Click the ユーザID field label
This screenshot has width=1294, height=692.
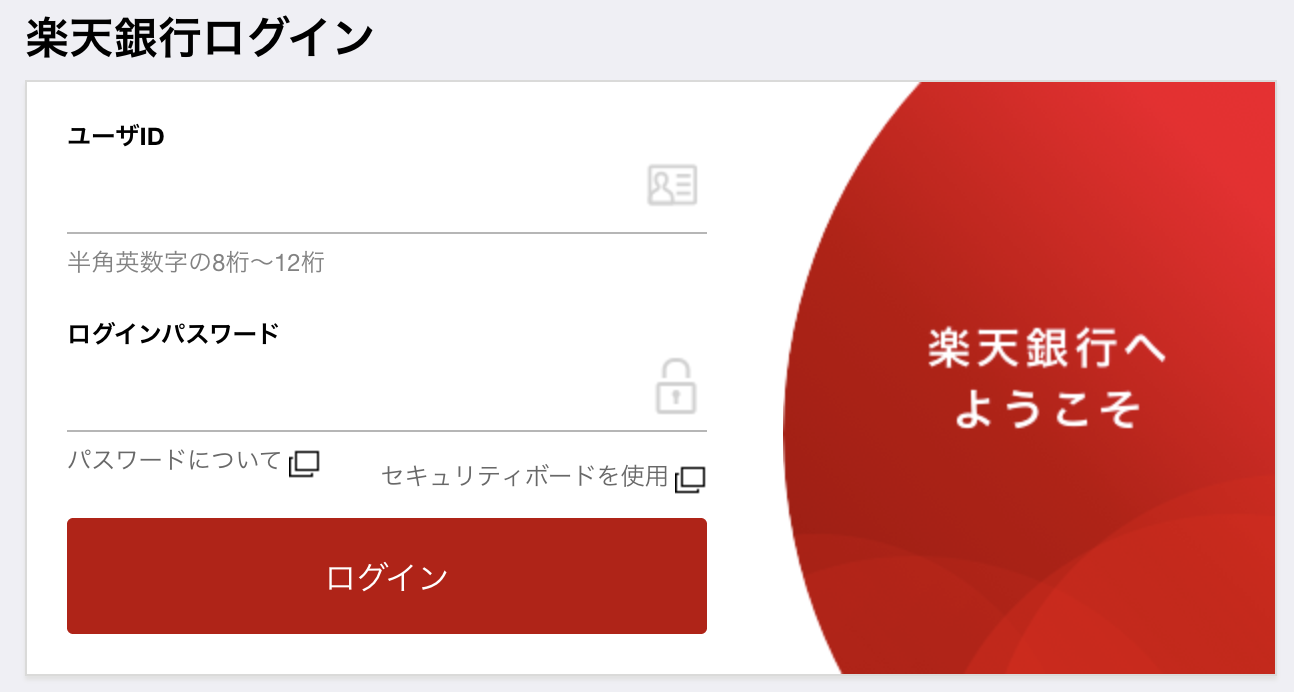(116, 137)
